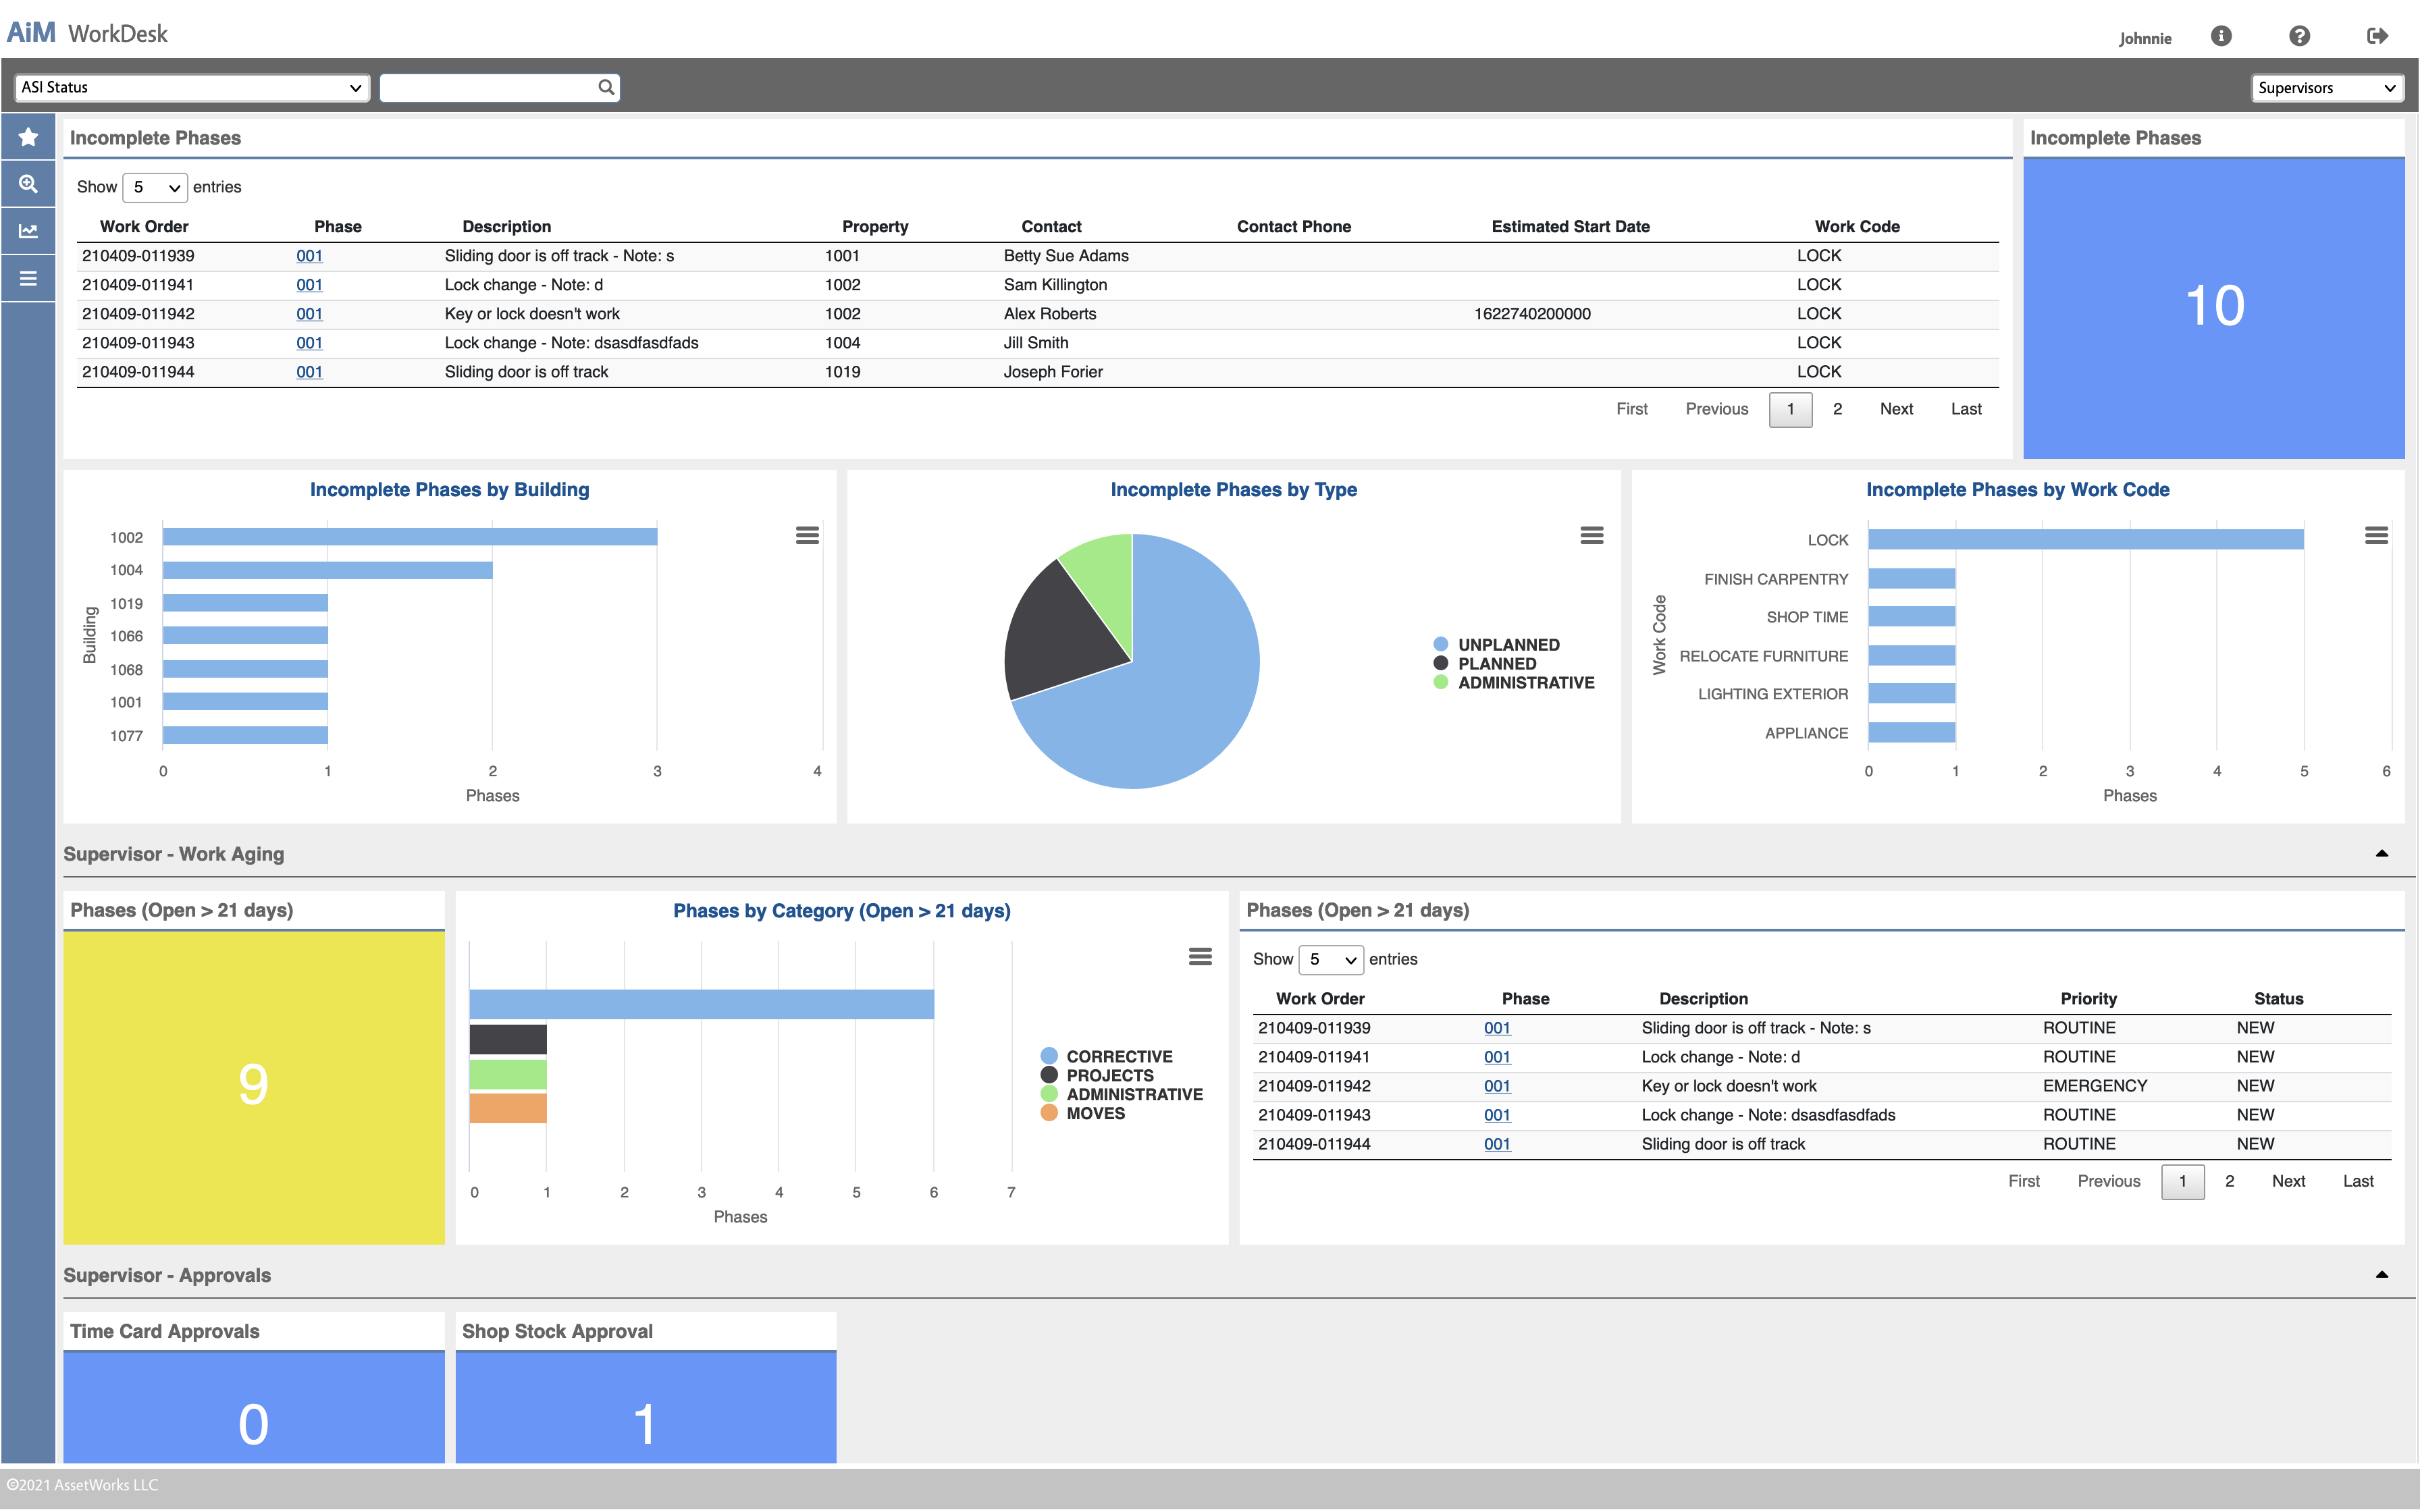The width and height of the screenshot is (2420, 1512).
Task: Click the orange MOVES bar in category chart
Action: coord(508,1108)
